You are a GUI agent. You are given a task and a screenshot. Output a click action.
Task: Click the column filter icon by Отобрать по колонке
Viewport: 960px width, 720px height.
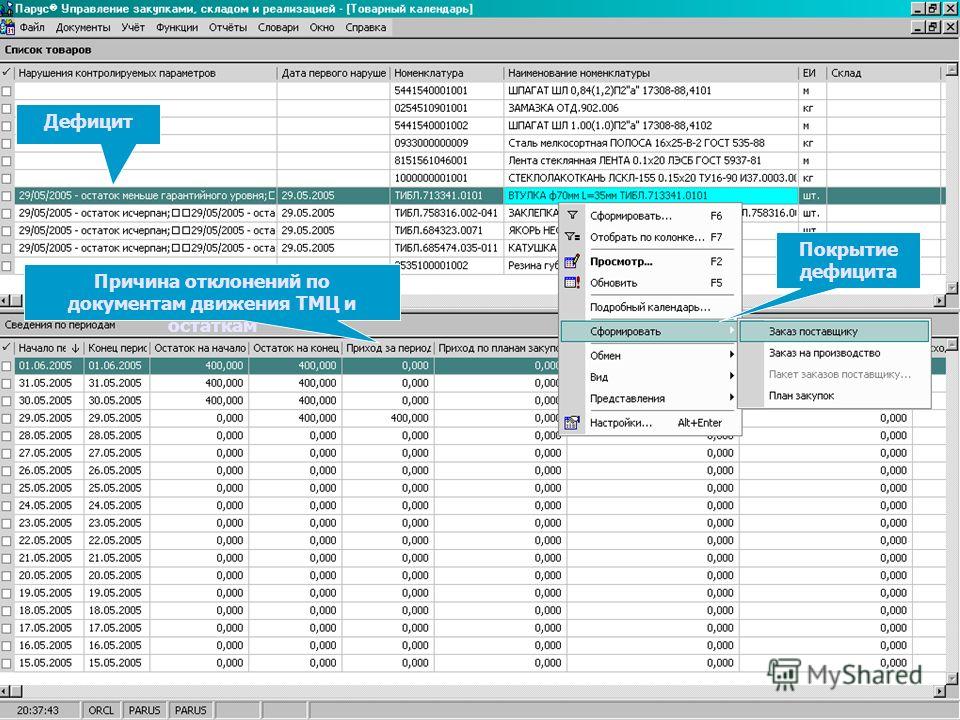click(x=572, y=236)
